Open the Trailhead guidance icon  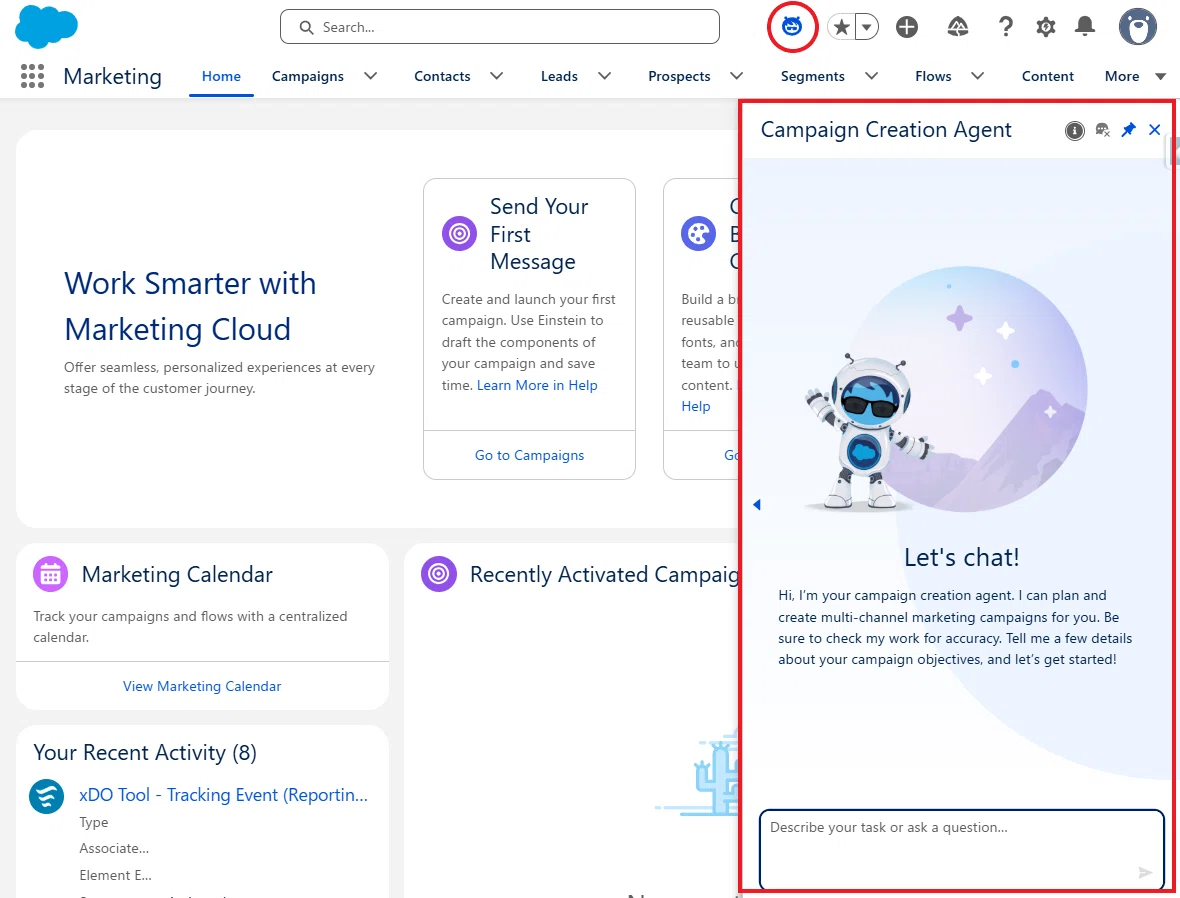click(x=957, y=28)
